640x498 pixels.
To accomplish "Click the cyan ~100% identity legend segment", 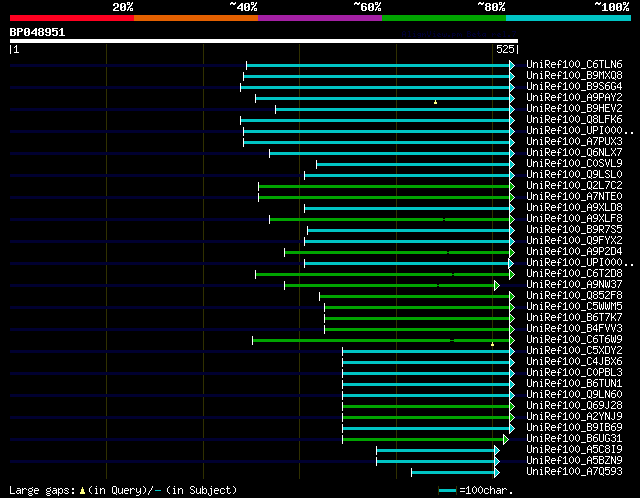I will (569, 18).
